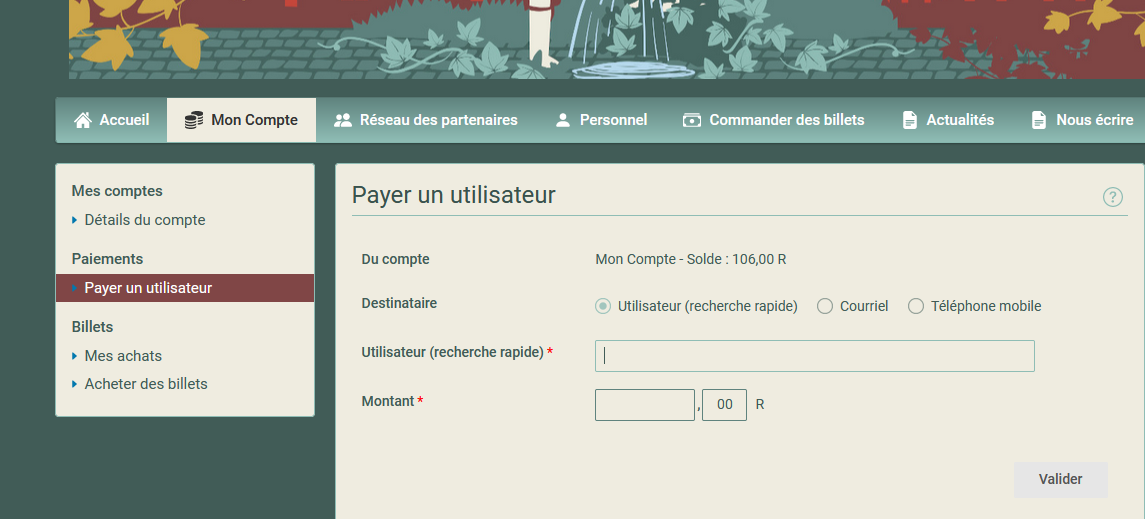Open the Personnel menu label
Viewport: 1145px width, 519px height.
(613, 120)
